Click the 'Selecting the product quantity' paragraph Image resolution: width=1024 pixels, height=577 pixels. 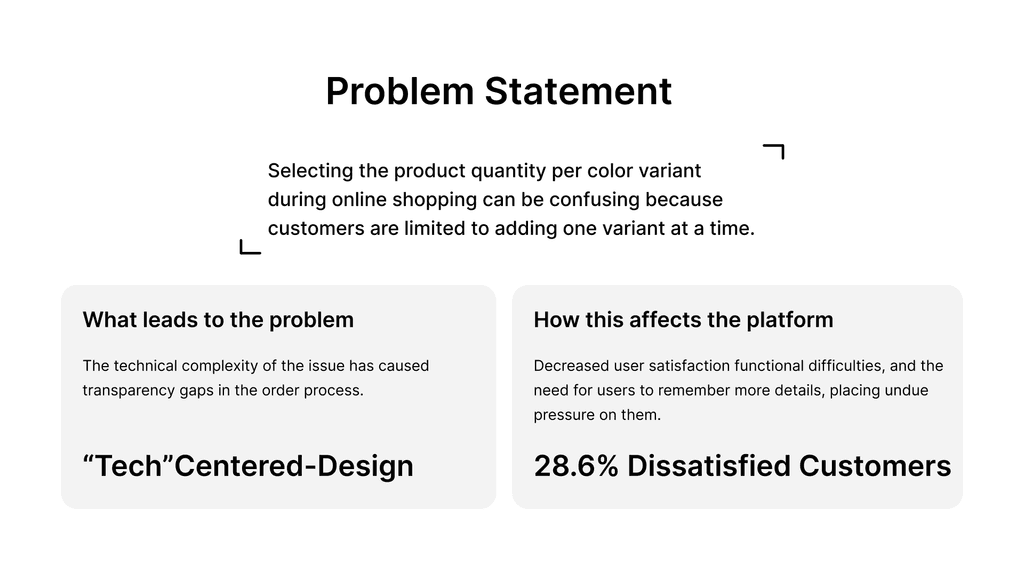coord(511,199)
